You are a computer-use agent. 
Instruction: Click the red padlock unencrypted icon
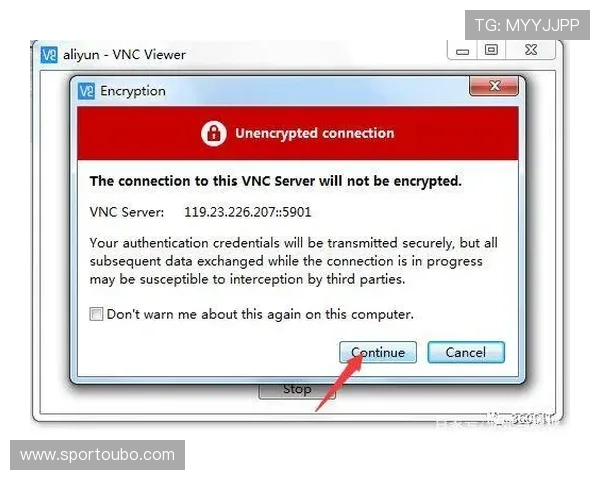pyautogui.click(x=214, y=133)
